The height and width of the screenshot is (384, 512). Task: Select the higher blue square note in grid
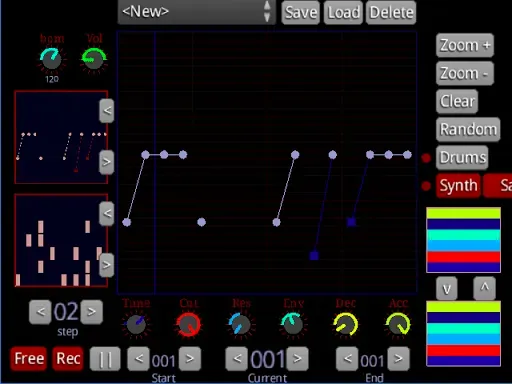pyautogui.click(x=351, y=222)
